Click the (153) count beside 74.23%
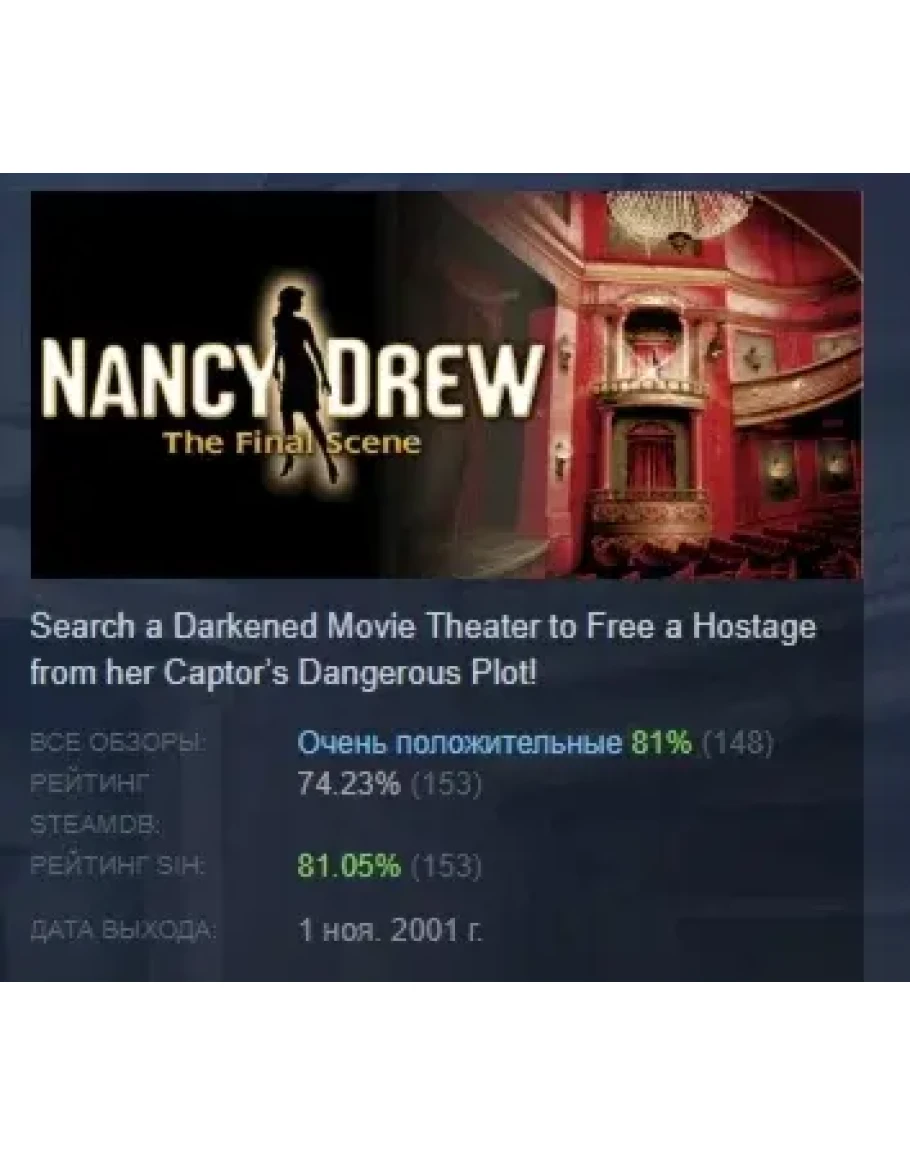The height and width of the screenshot is (1155, 910). (x=446, y=784)
